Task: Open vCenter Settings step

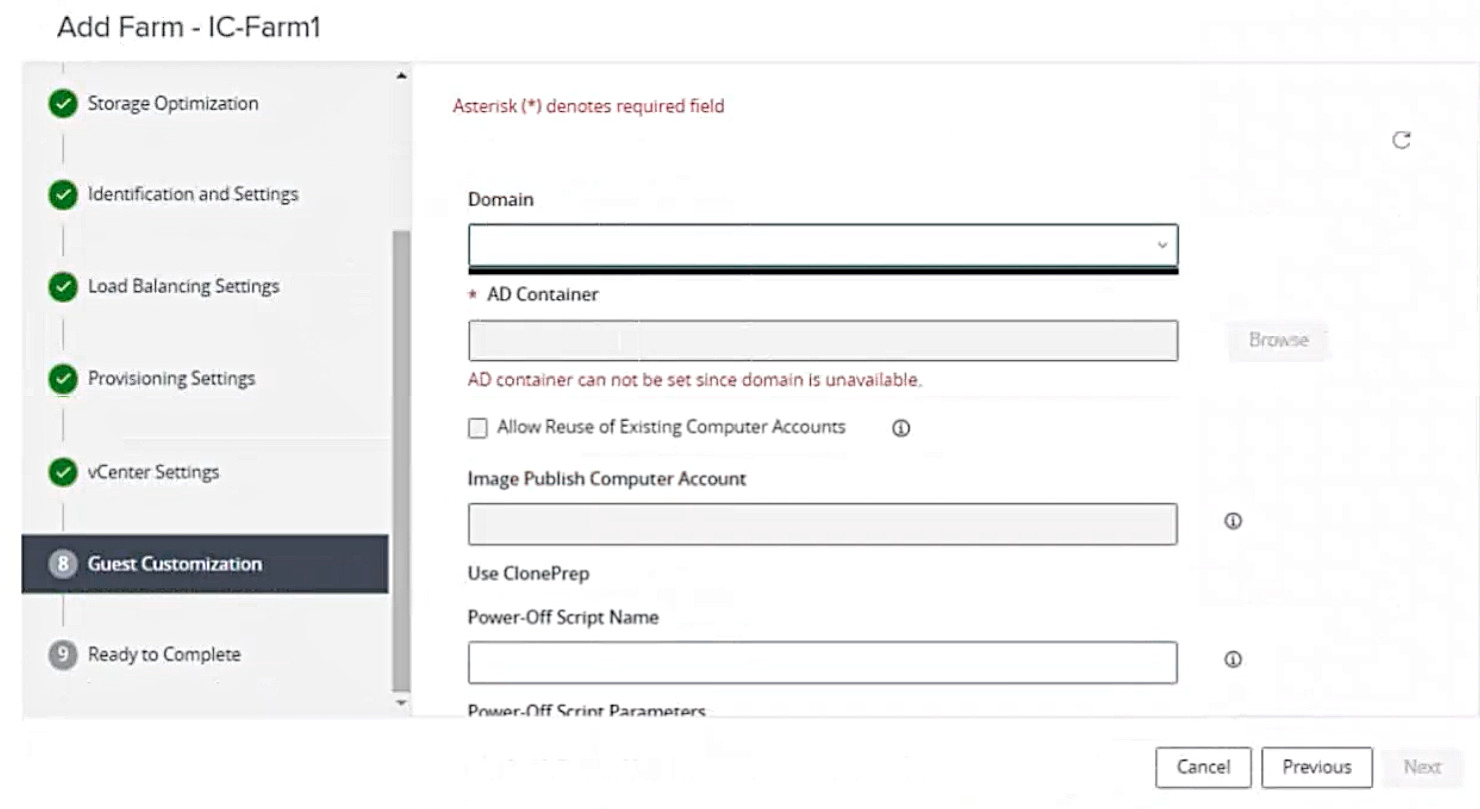Action: point(153,472)
